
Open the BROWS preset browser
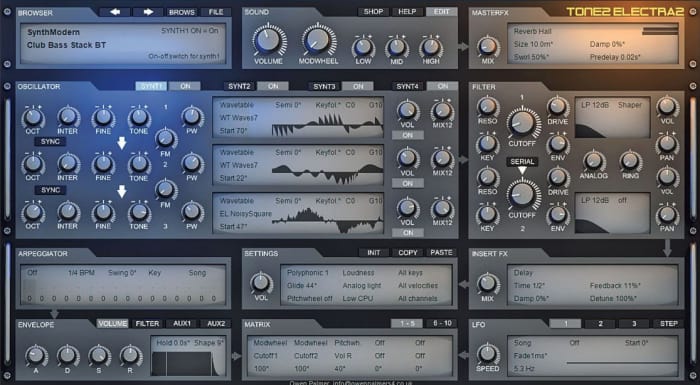point(182,12)
